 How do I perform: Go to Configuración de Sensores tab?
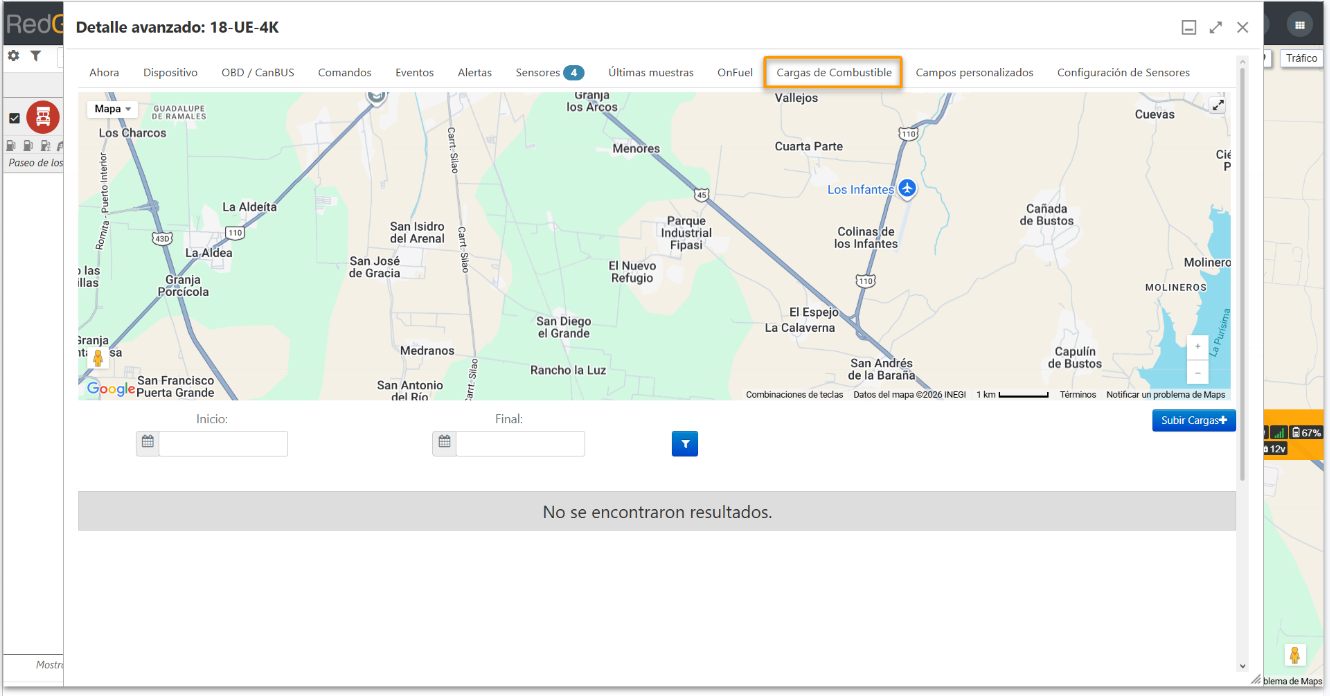[1123, 73]
